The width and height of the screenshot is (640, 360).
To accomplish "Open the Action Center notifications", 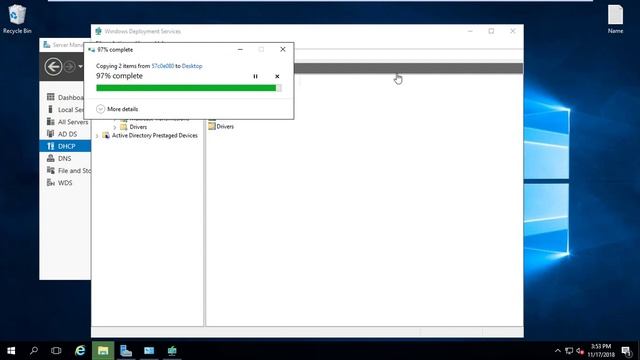I will point(627,351).
